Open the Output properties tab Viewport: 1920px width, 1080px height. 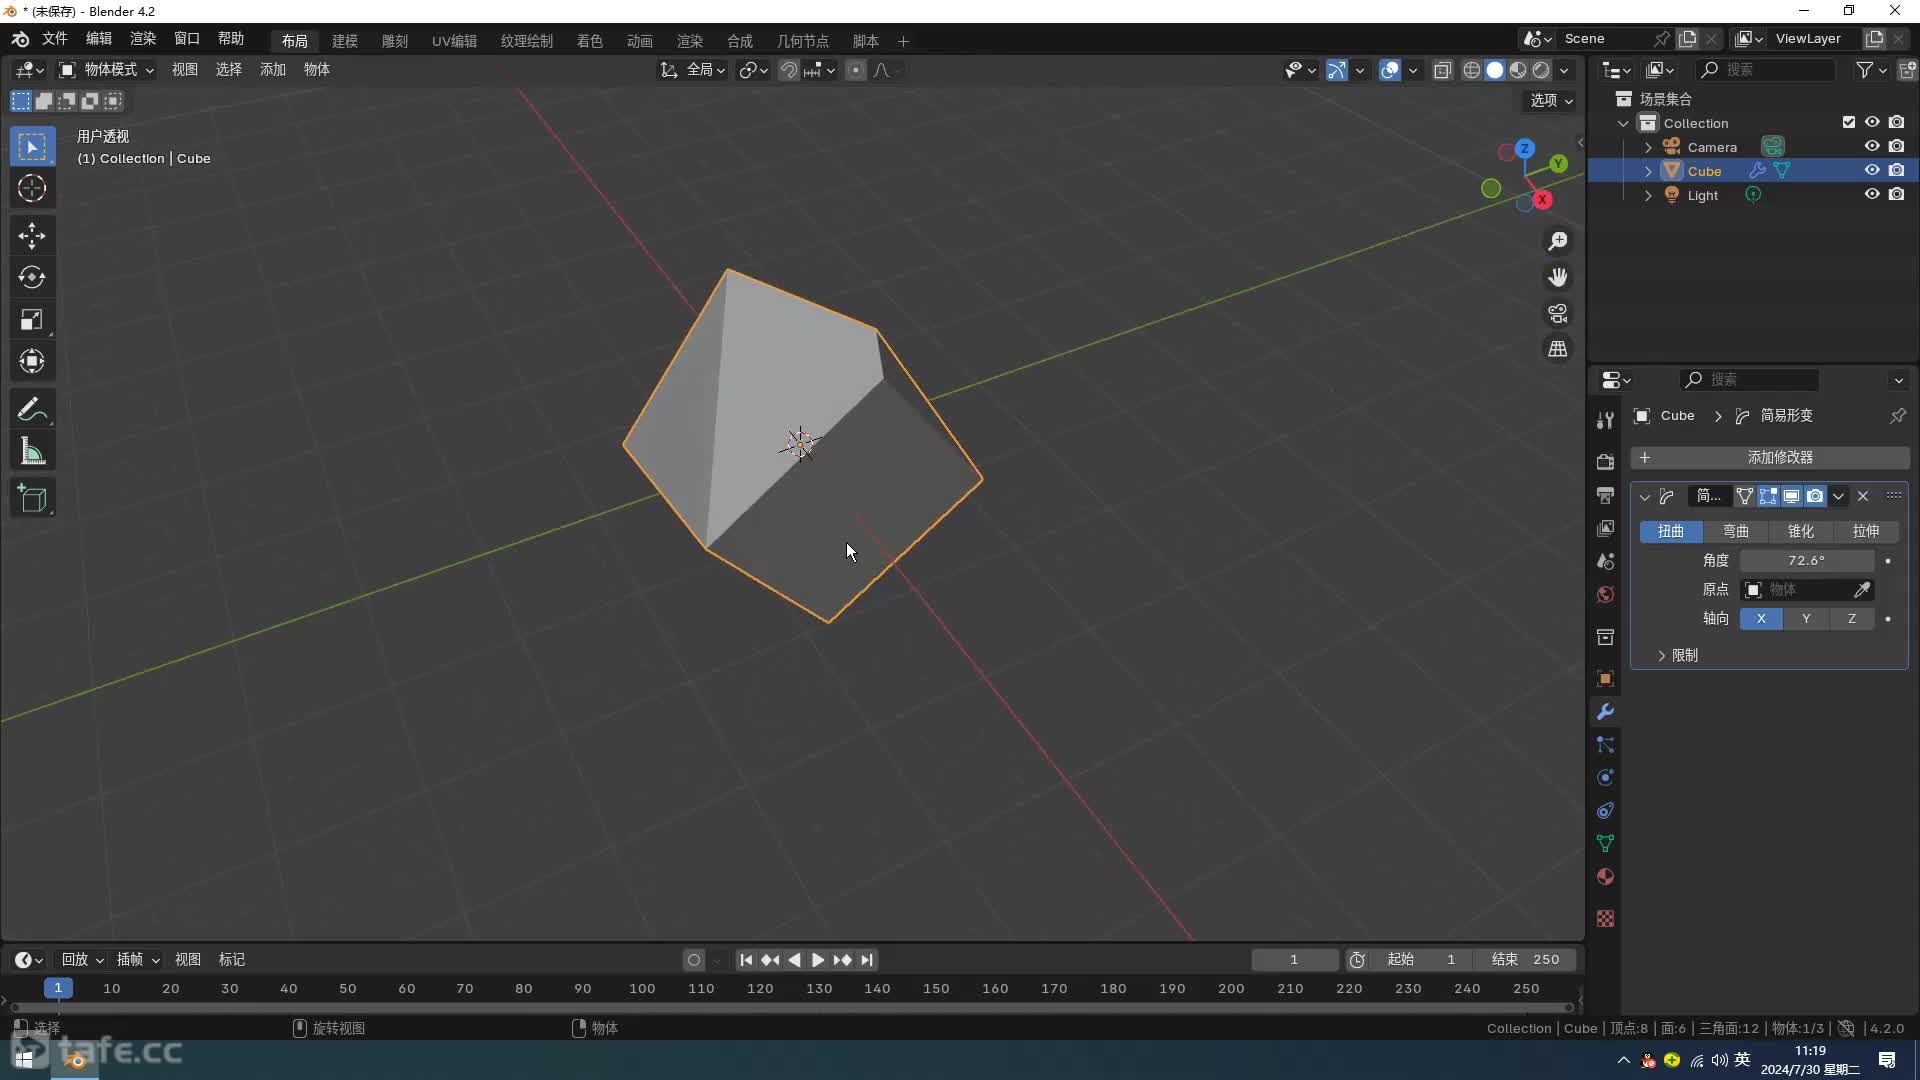click(1605, 495)
